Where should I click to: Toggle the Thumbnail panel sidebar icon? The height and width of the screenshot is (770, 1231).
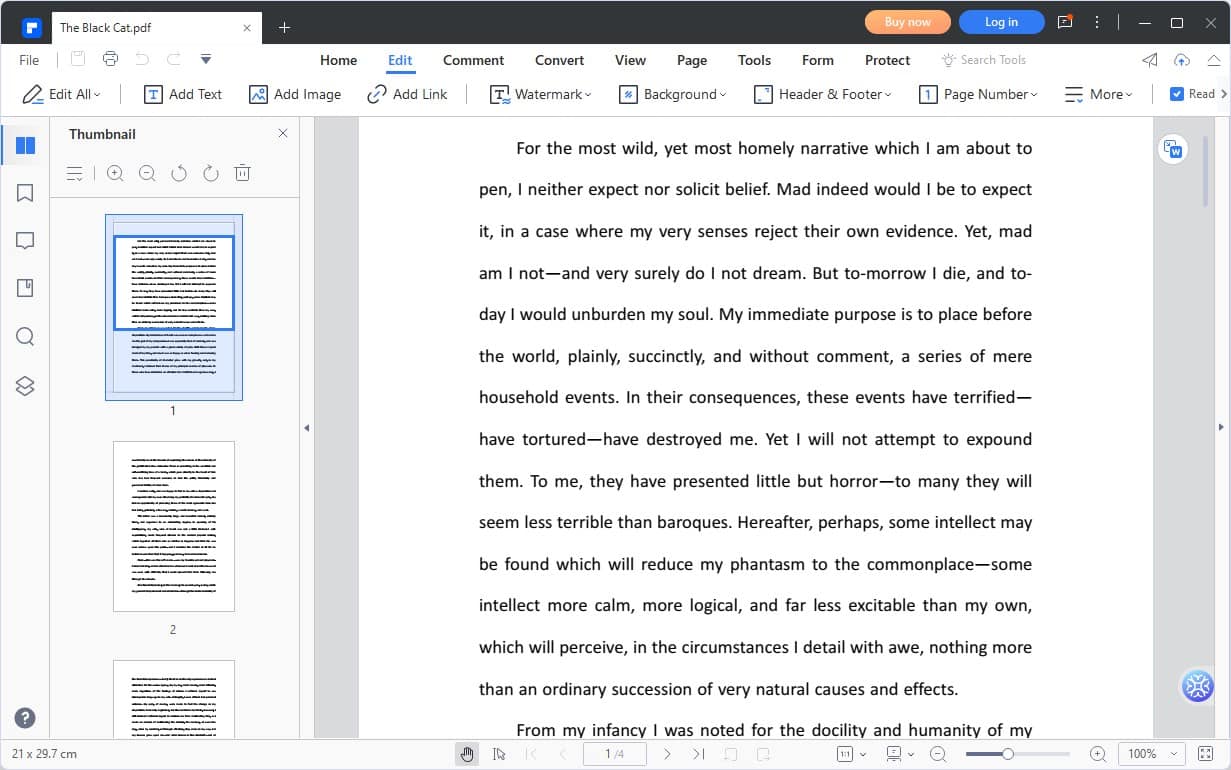(x=25, y=145)
